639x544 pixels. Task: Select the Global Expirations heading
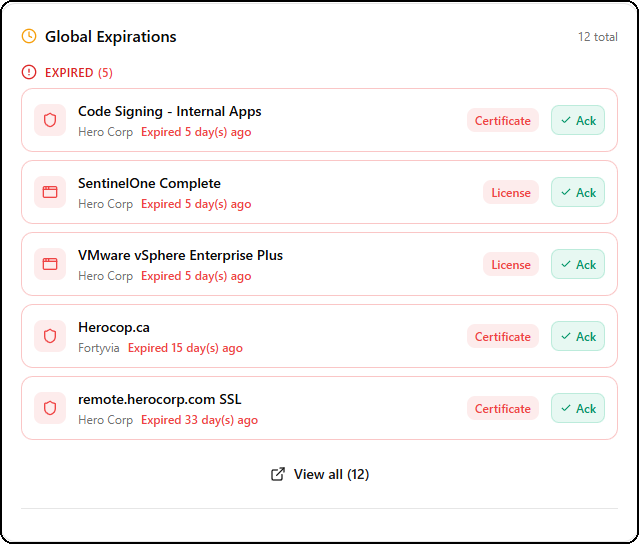(x=110, y=37)
